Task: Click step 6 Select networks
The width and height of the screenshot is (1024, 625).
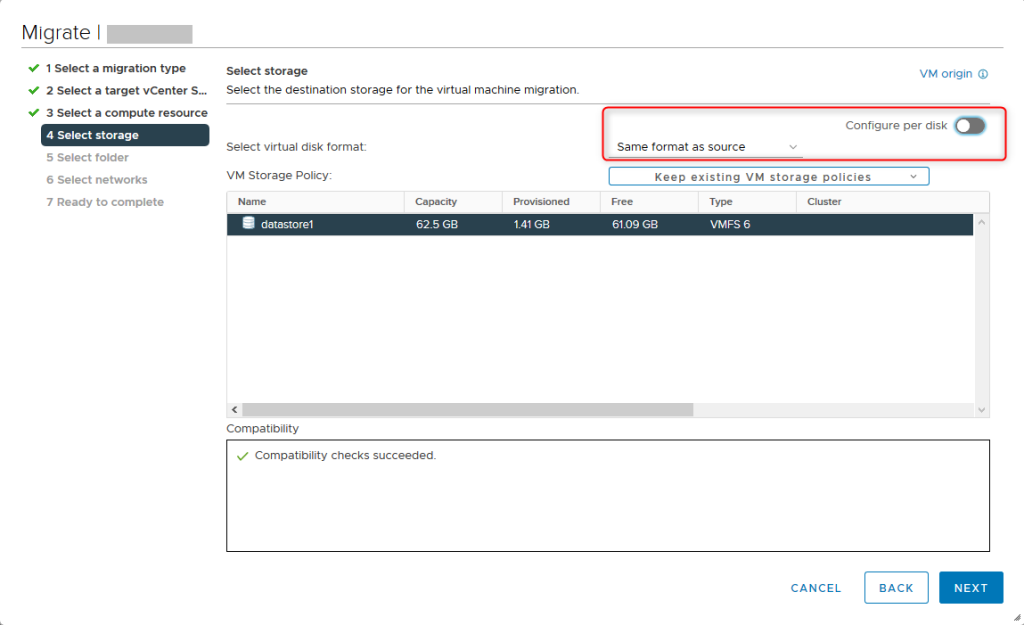Action: coord(97,180)
